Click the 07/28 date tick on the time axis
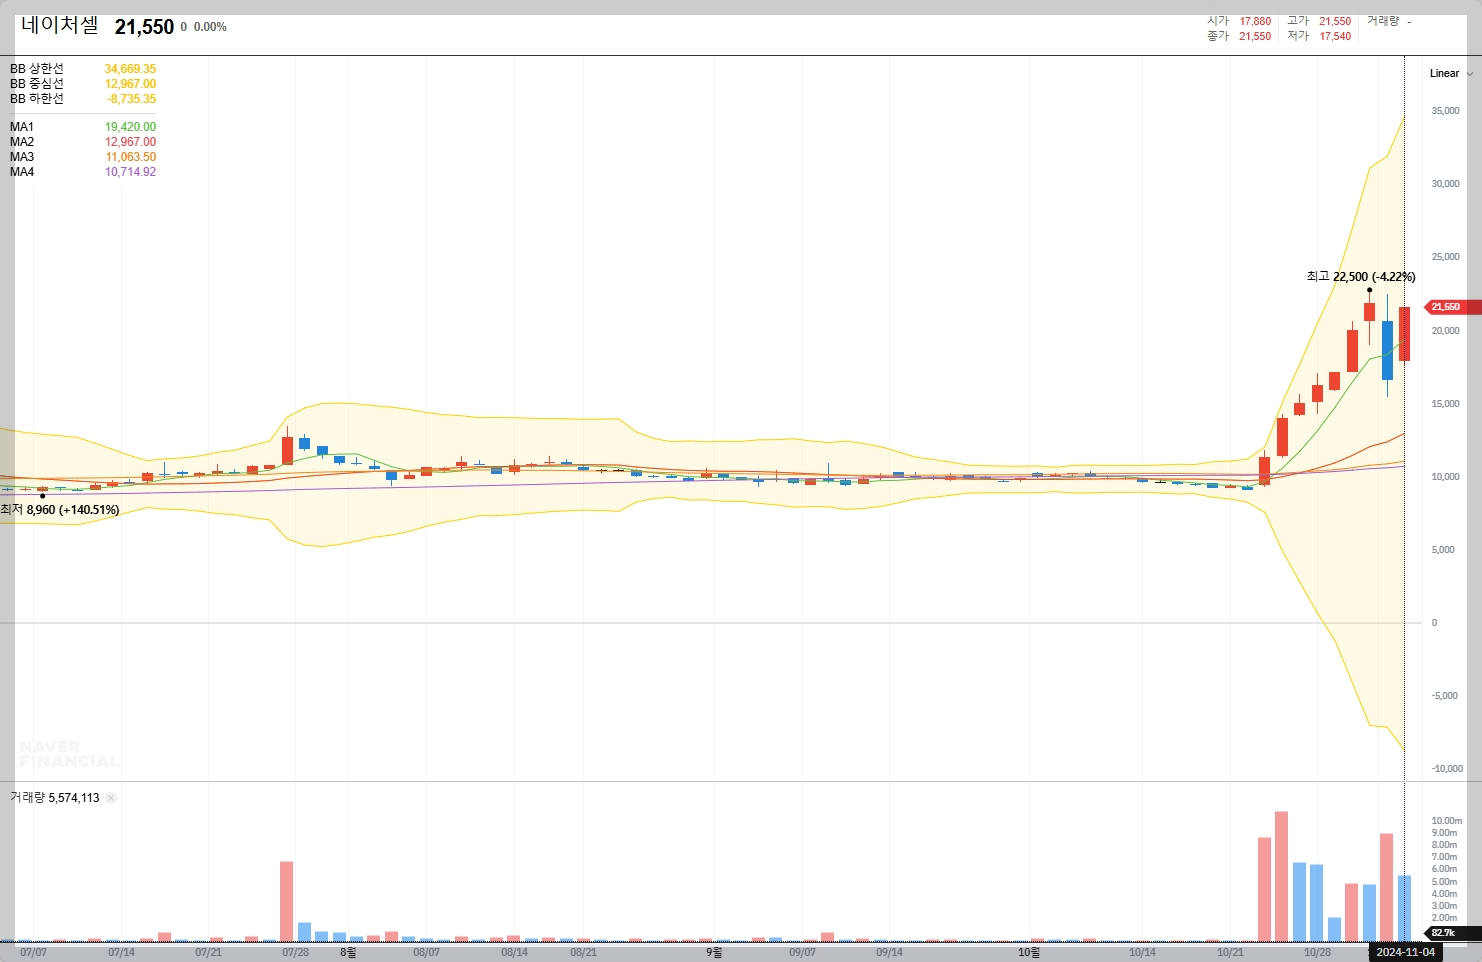 click(x=295, y=953)
